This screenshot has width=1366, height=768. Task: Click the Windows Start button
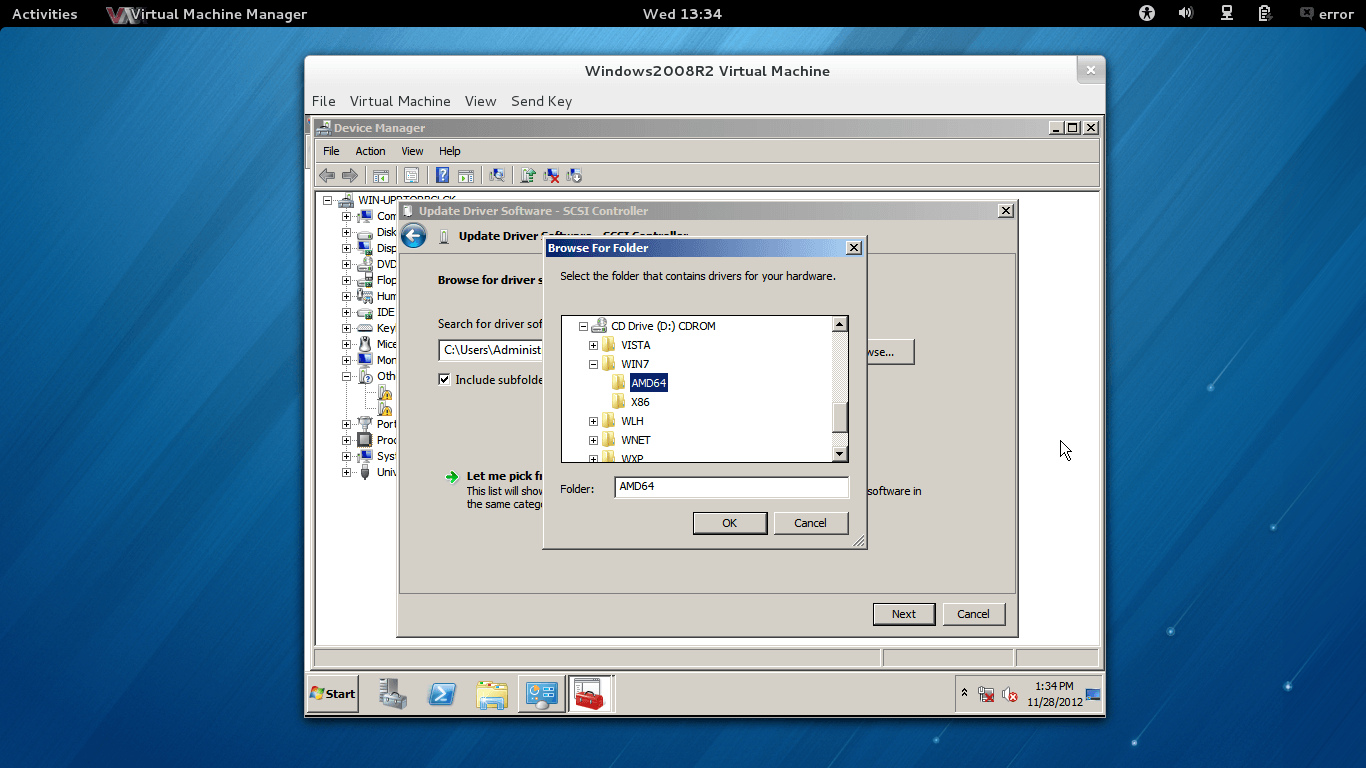(332, 694)
